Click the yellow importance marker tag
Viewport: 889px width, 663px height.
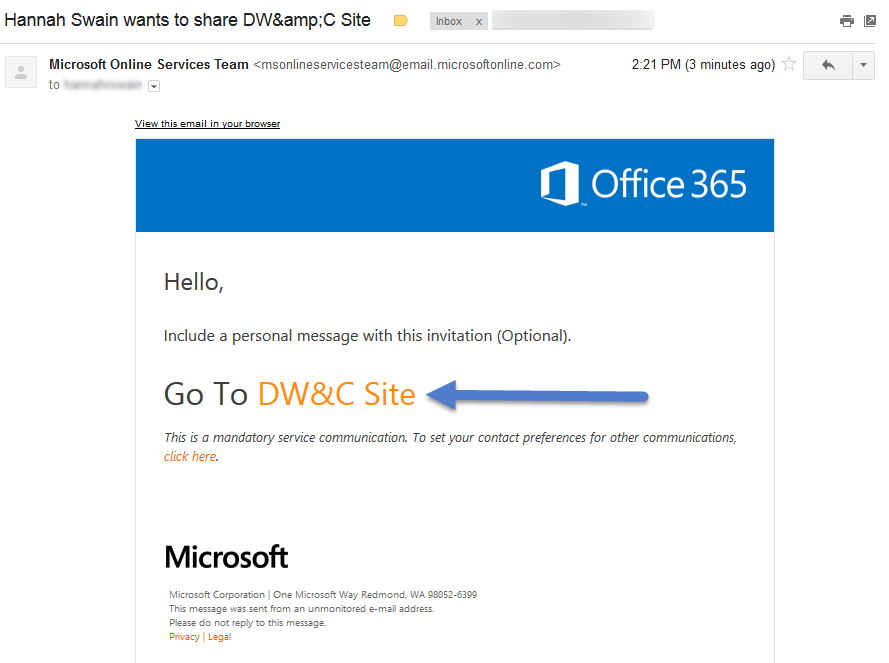point(401,21)
